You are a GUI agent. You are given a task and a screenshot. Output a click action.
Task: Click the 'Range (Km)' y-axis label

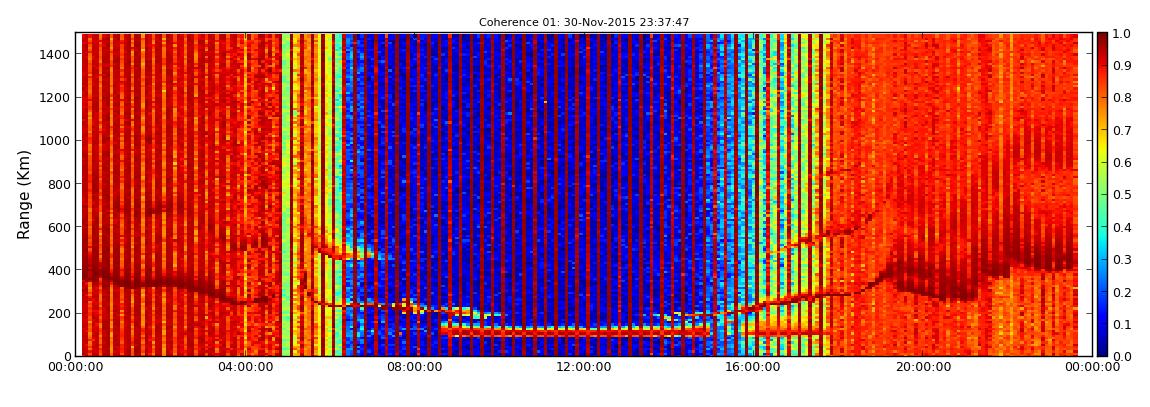point(24,194)
